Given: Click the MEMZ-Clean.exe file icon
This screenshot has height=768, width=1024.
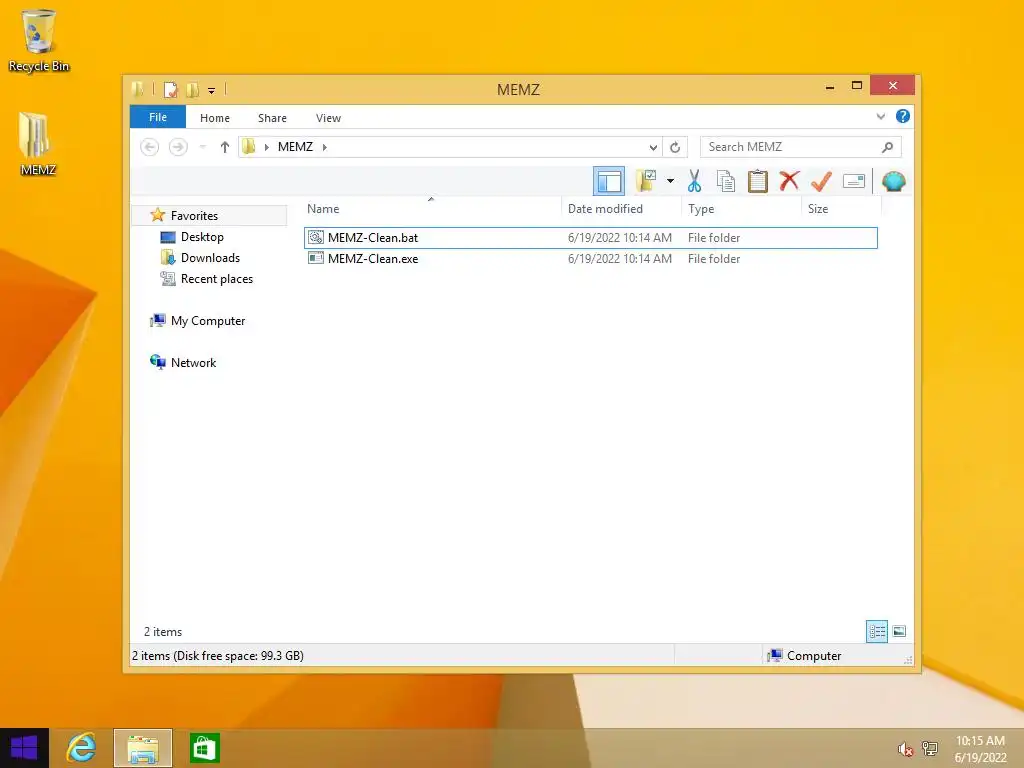Looking at the screenshot, I should (315, 258).
